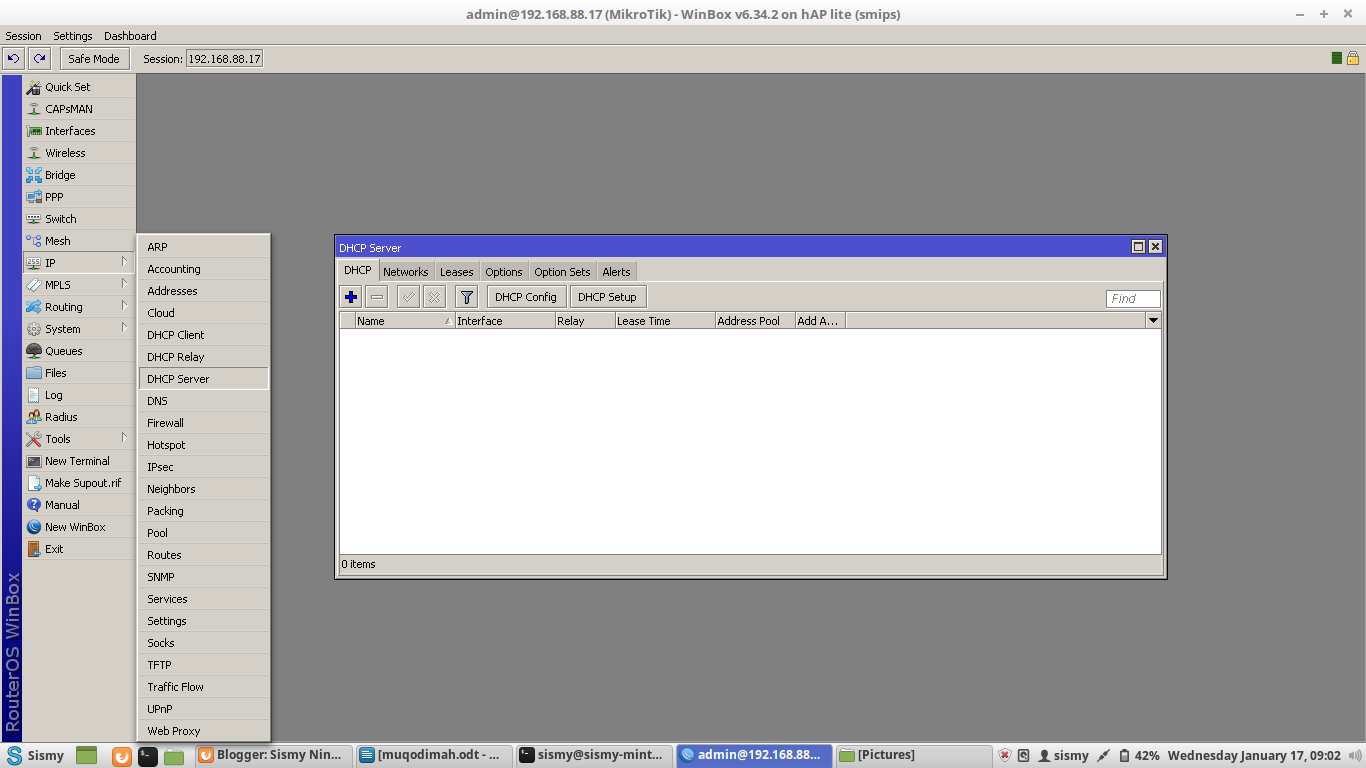Toggle Safe Mode button
Screen dimensions: 1366x768
coord(93,59)
